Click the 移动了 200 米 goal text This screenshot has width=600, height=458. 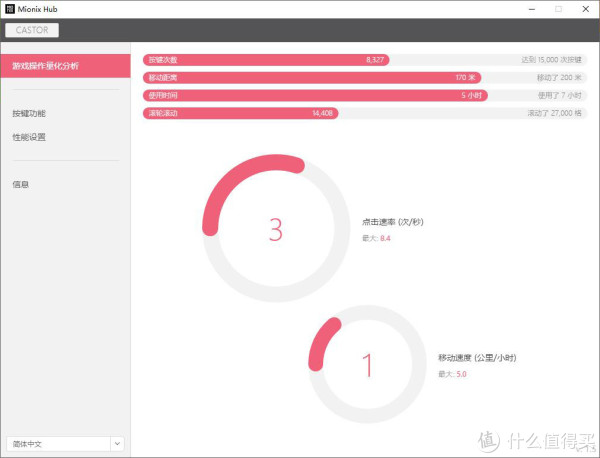click(559, 78)
